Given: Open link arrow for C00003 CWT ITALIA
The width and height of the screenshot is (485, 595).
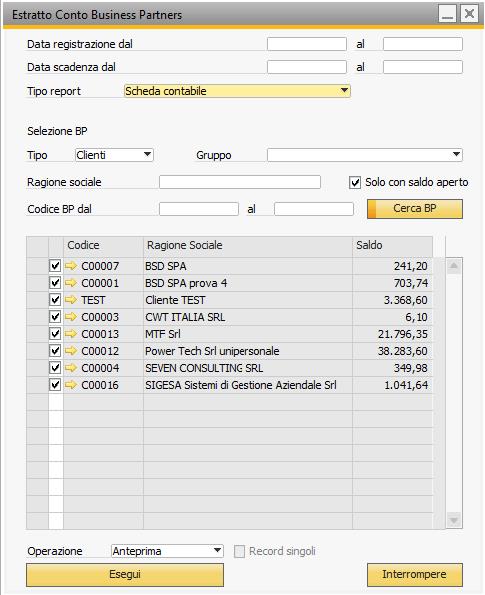Looking at the screenshot, I should point(71,317).
